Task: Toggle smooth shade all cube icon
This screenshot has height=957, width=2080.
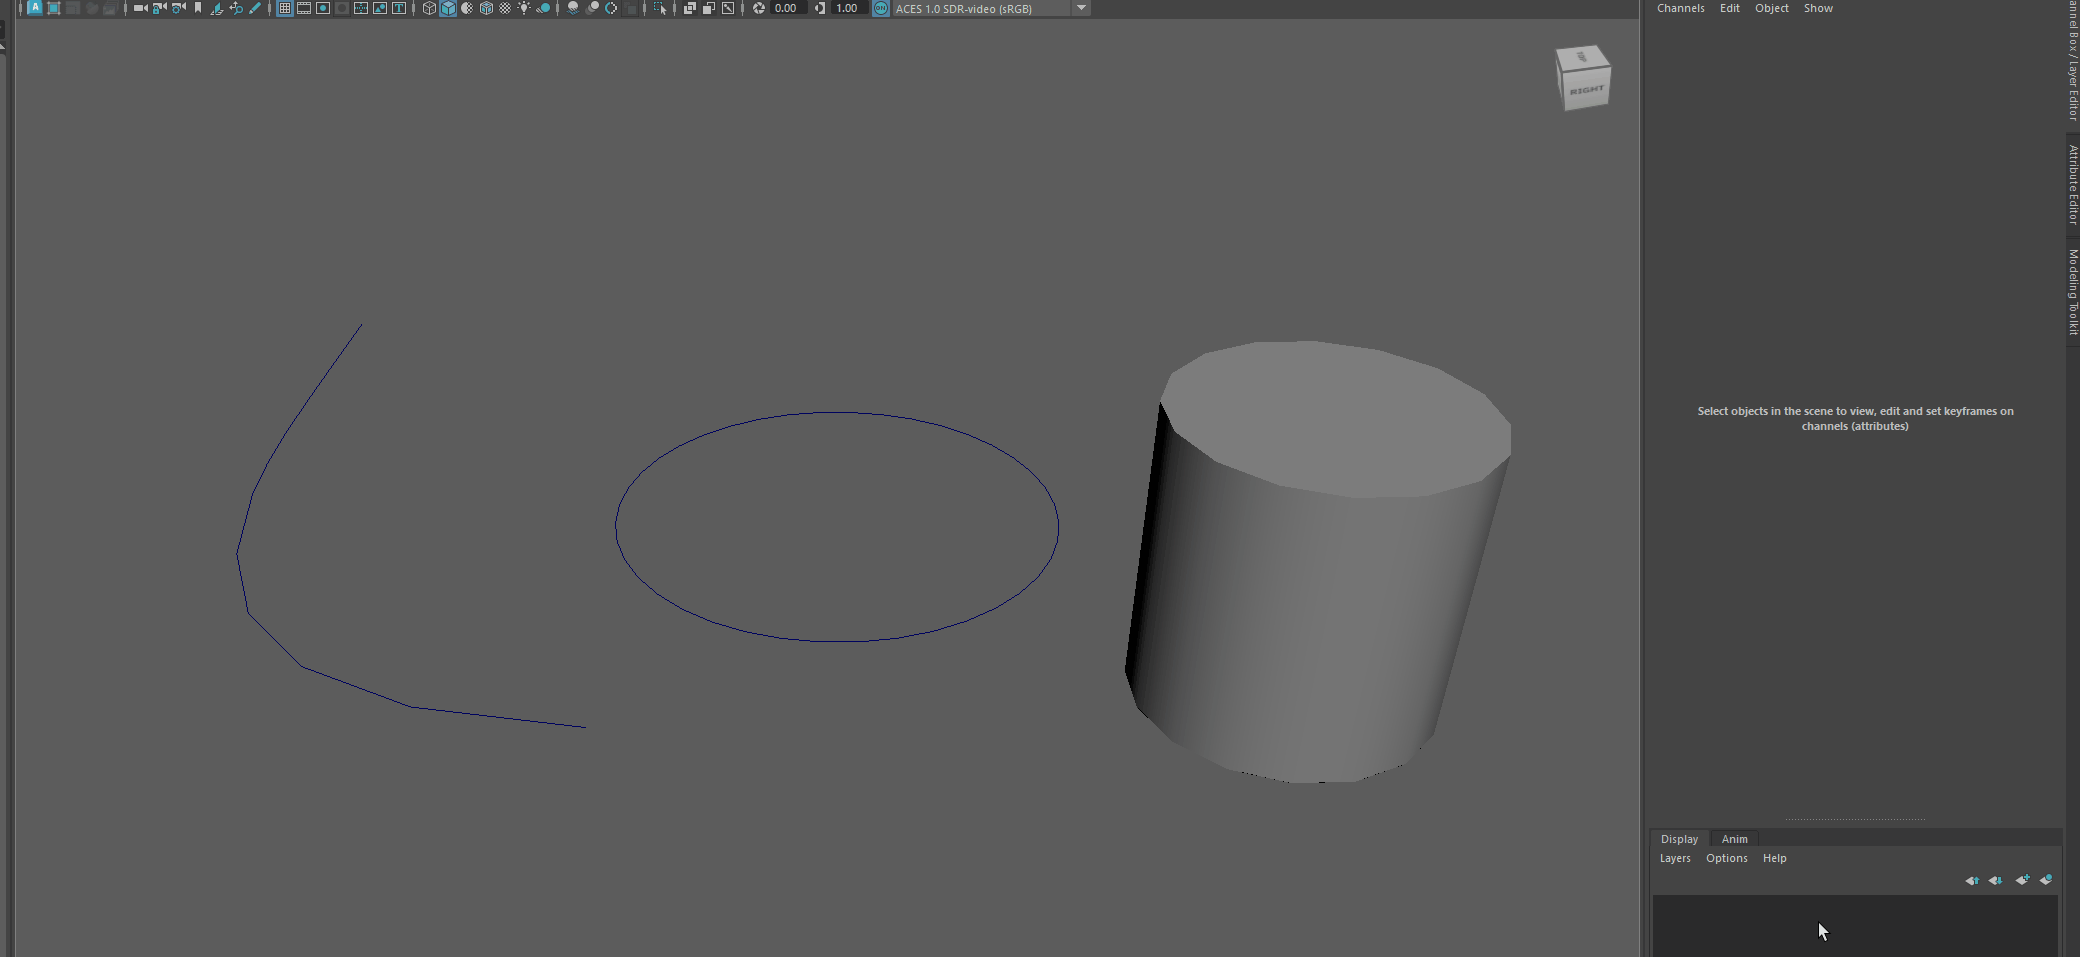Action: [448, 8]
